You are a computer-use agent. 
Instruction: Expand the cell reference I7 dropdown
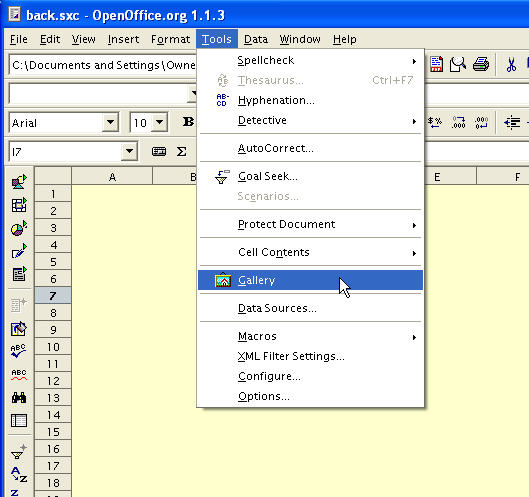click(x=129, y=151)
